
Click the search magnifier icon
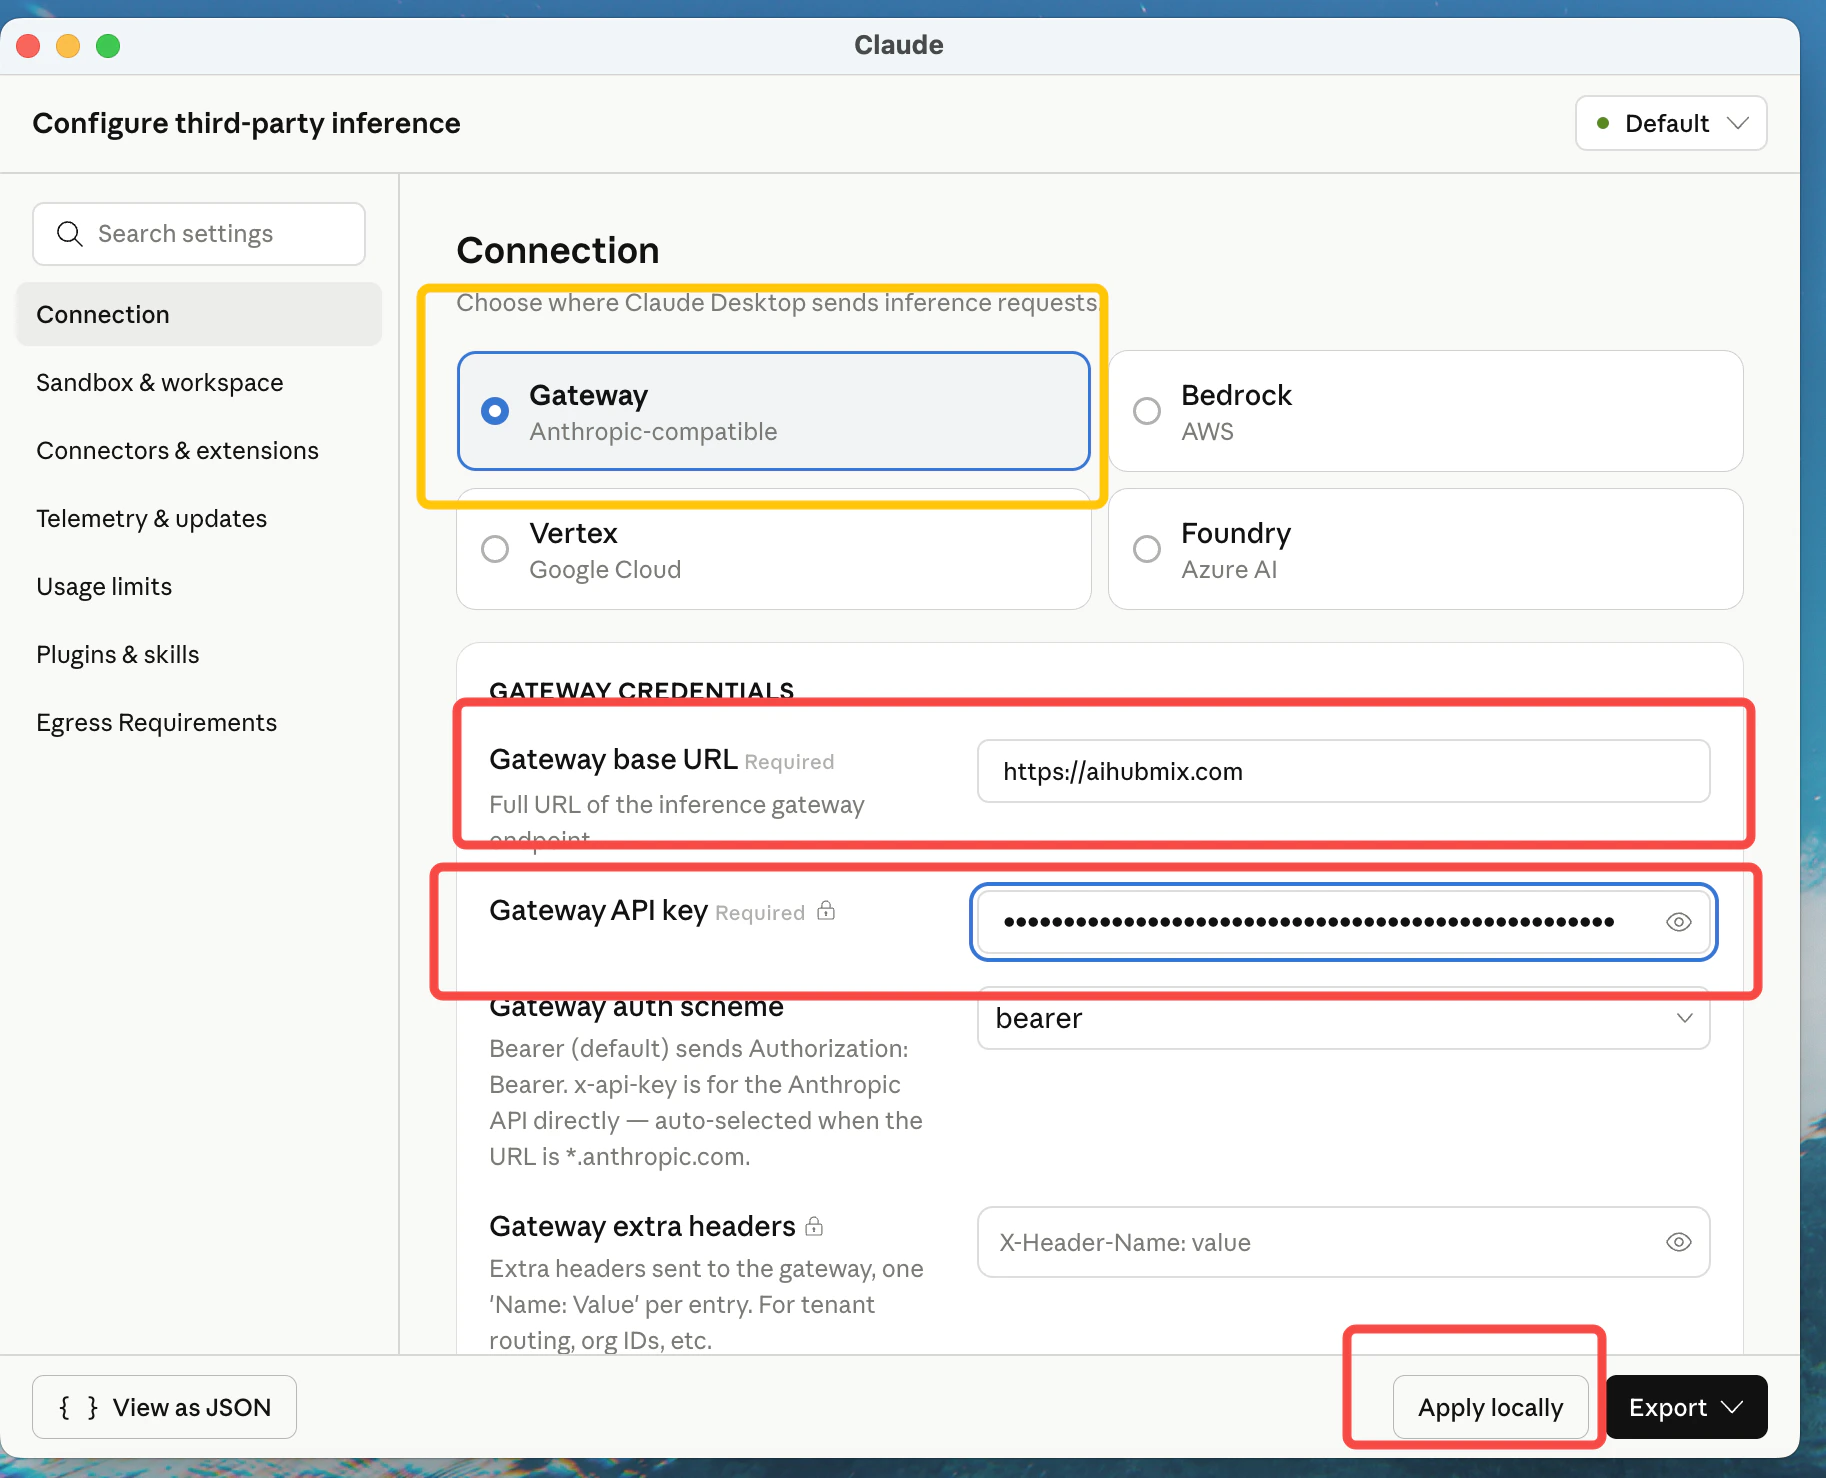coord(69,234)
